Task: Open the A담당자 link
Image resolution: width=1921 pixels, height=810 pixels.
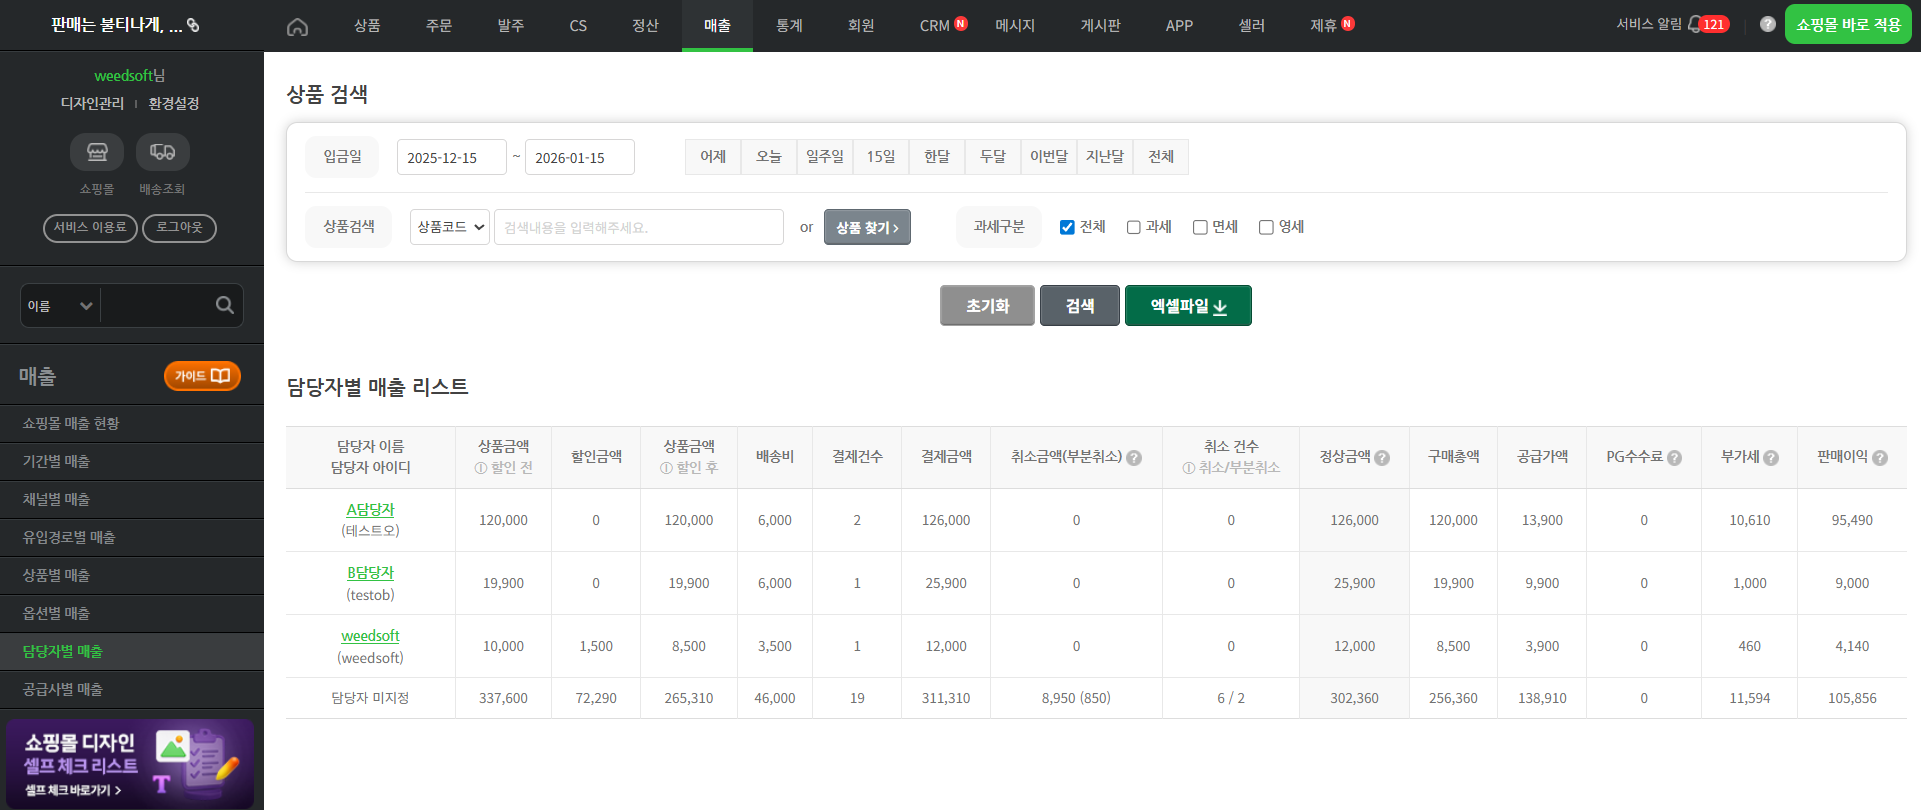Action: click(370, 510)
